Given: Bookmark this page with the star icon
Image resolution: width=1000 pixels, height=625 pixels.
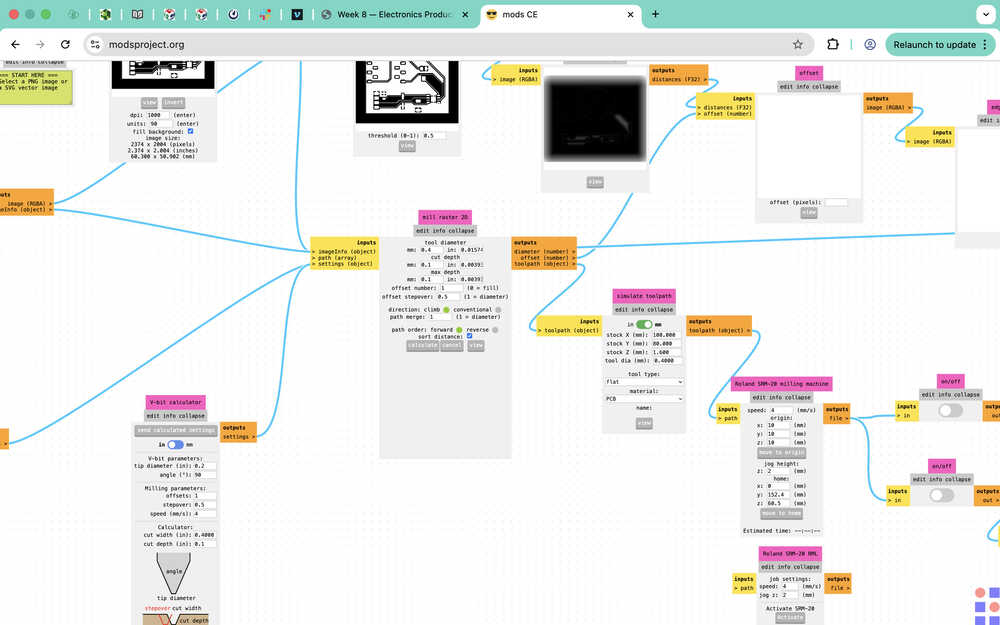Looking at the screenshot, I should coord(798,45).
